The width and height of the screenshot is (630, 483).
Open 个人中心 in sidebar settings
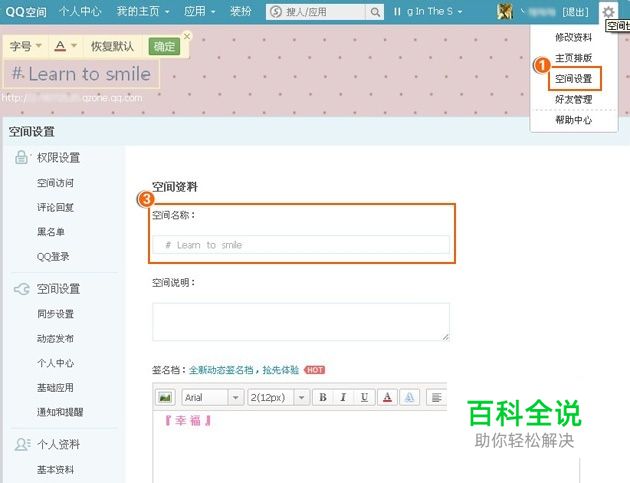click(55, 363)
